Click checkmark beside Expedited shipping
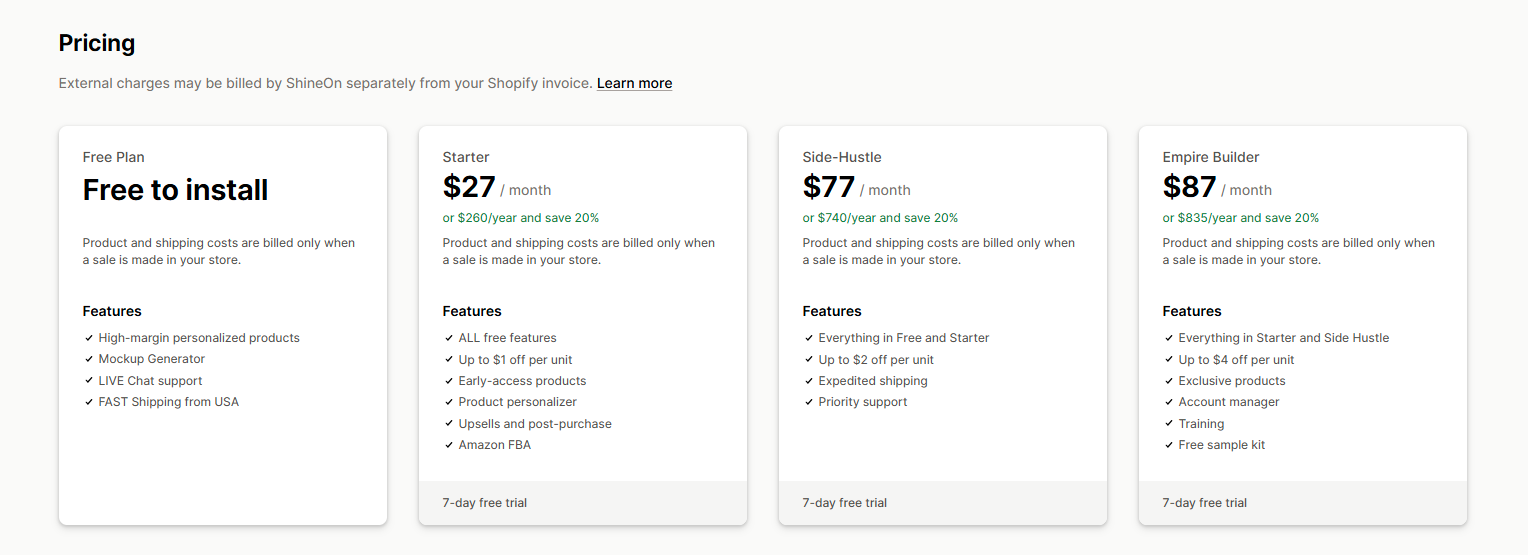 [x=809, y=381]
